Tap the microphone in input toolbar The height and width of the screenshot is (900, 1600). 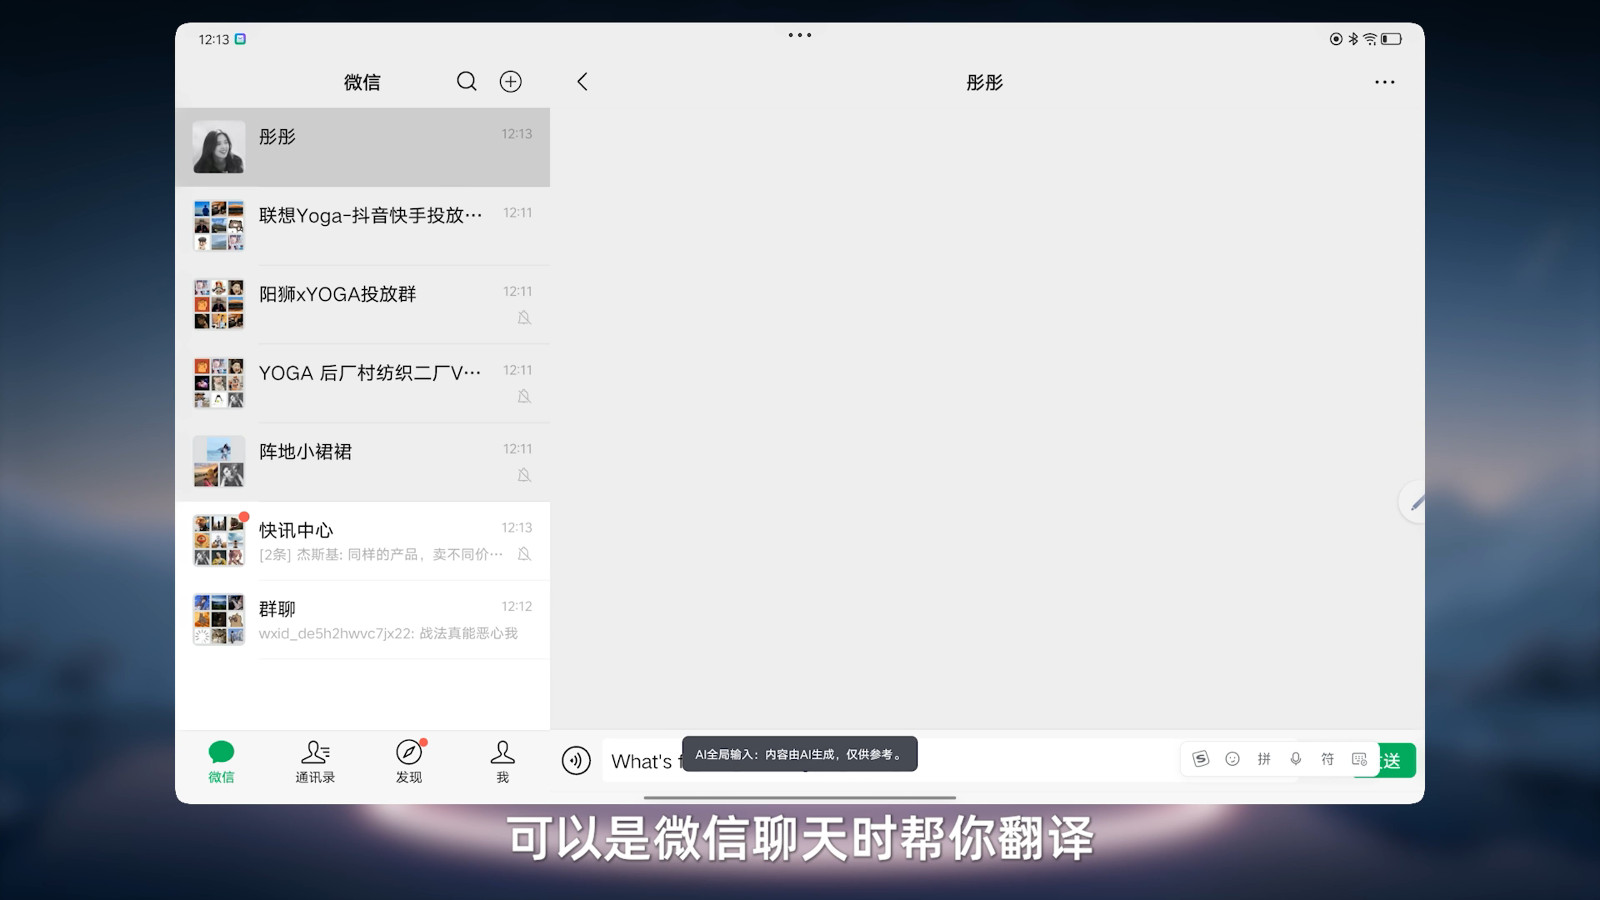[x=1296, y=759]
